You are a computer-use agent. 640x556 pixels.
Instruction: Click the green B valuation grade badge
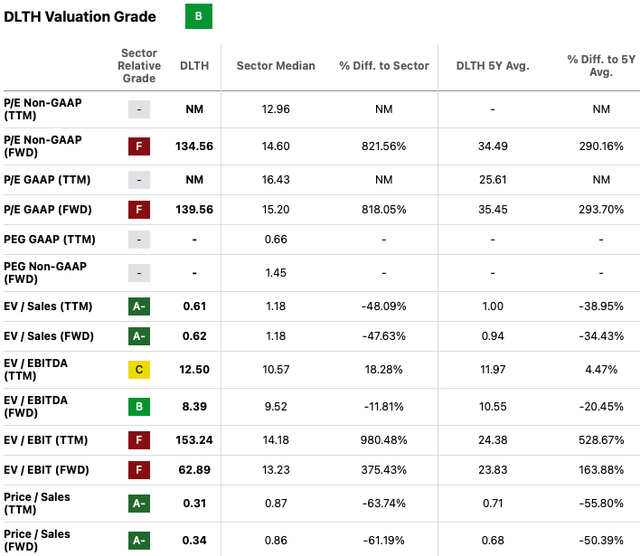coord(198,17)
